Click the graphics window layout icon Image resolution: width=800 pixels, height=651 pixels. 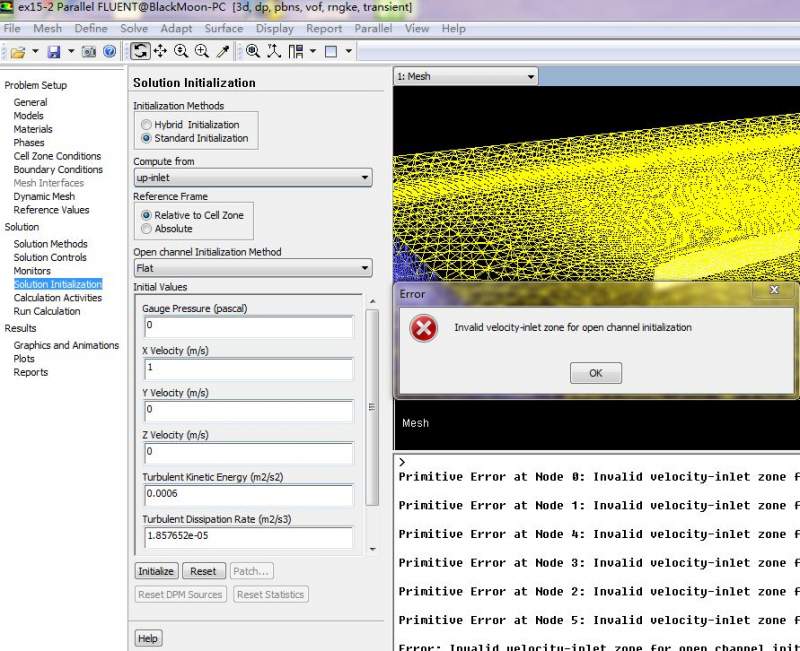point(331,52)
